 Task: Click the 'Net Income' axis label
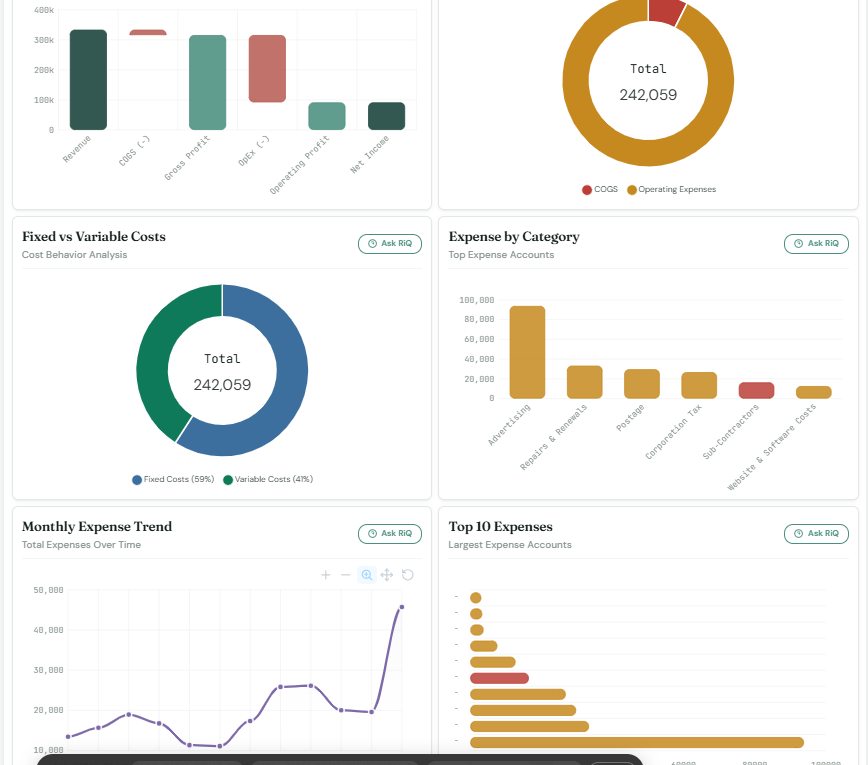point(370,154)
